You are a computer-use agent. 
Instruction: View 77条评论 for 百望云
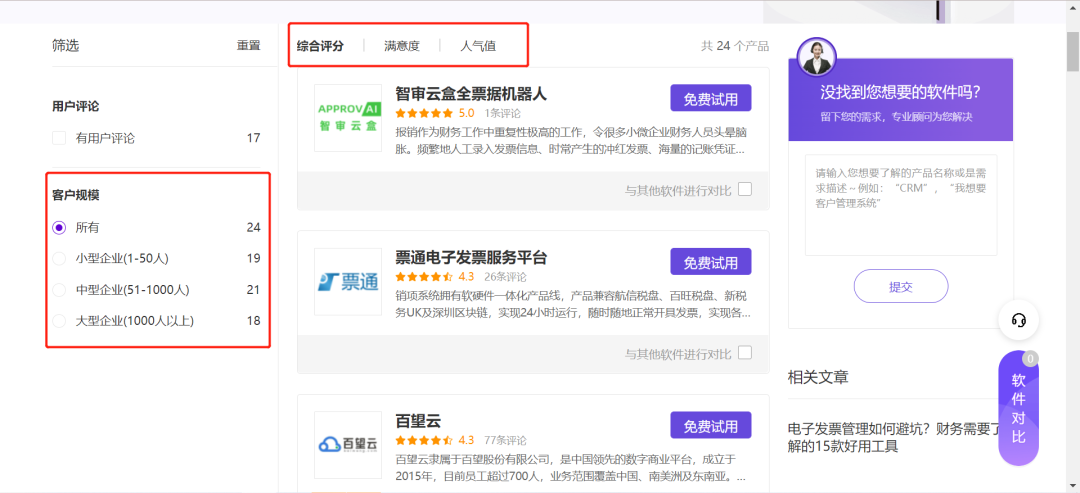pyautogui.click(x=505, y=440)
